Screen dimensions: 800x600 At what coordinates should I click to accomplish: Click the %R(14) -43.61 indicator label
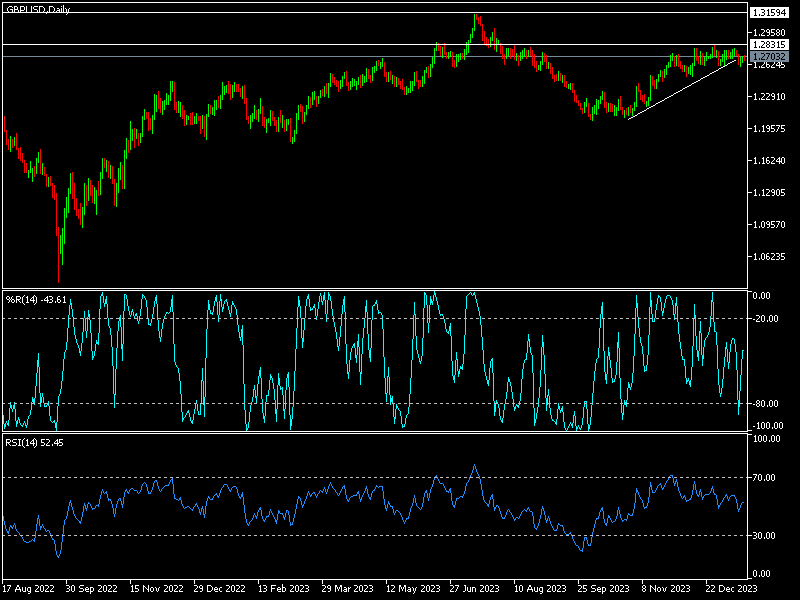36,300
